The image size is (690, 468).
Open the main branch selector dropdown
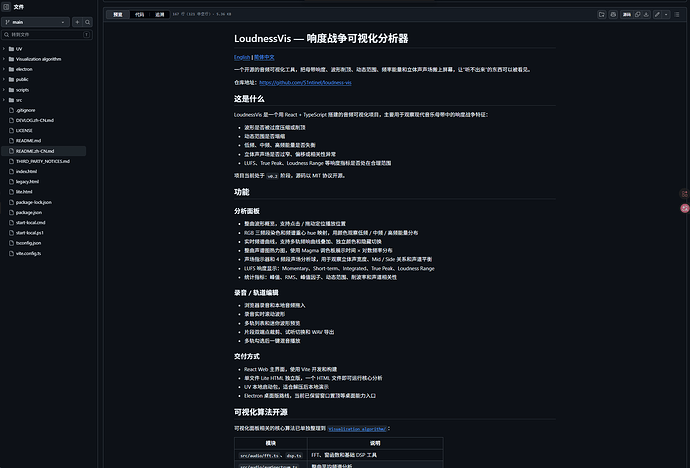coord(36,22)
